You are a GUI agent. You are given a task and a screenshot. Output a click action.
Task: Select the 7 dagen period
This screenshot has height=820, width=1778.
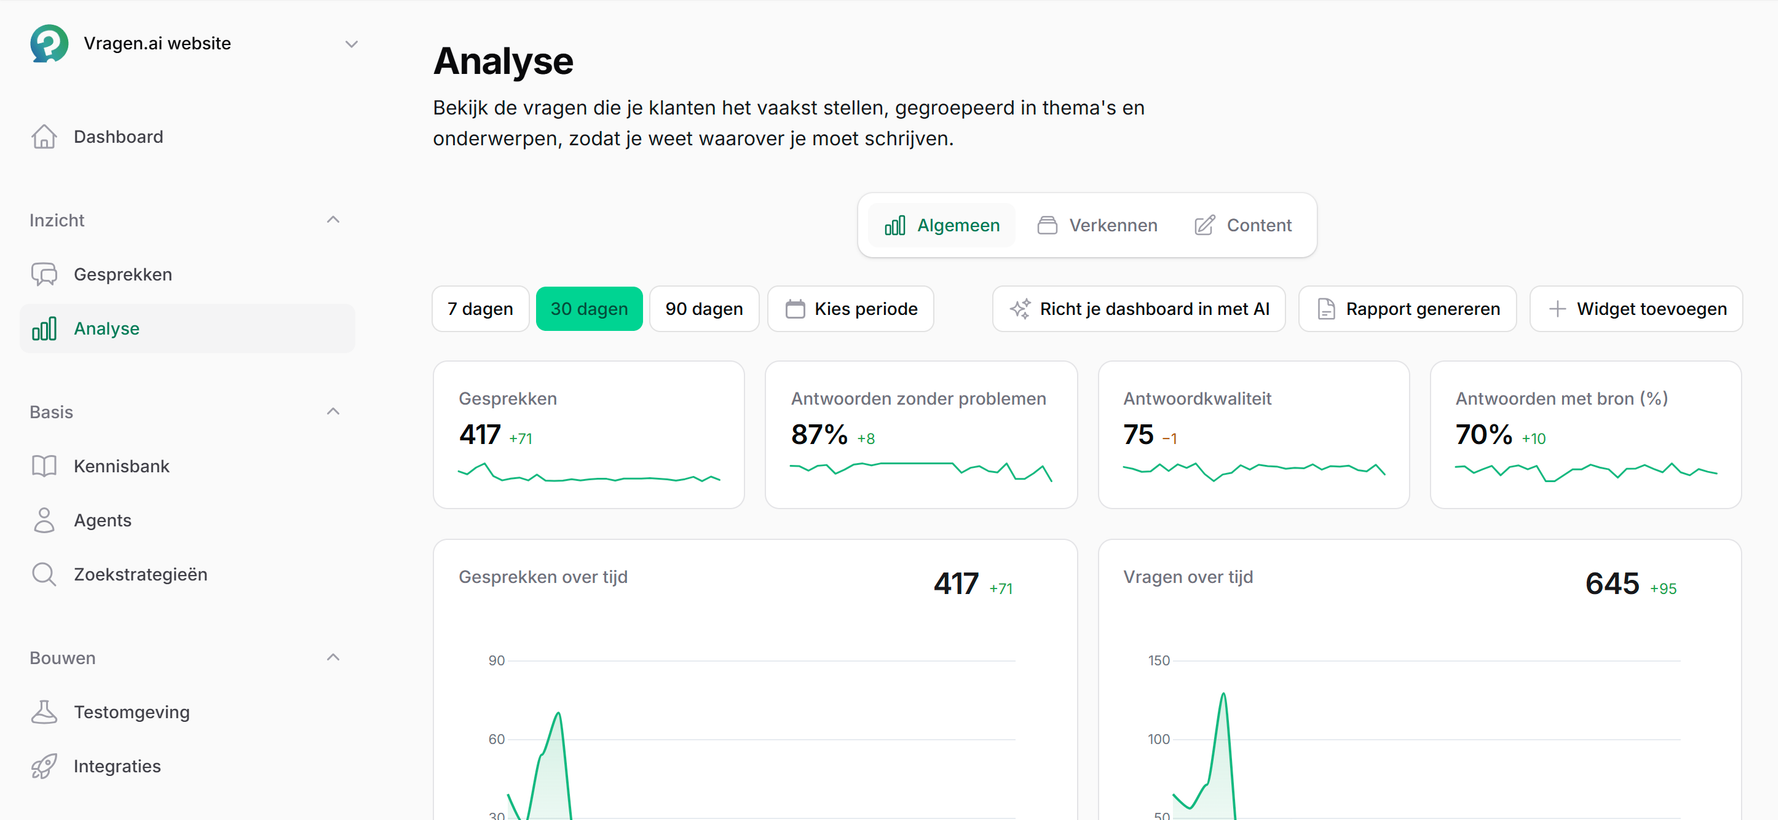(x=480, y=309)
